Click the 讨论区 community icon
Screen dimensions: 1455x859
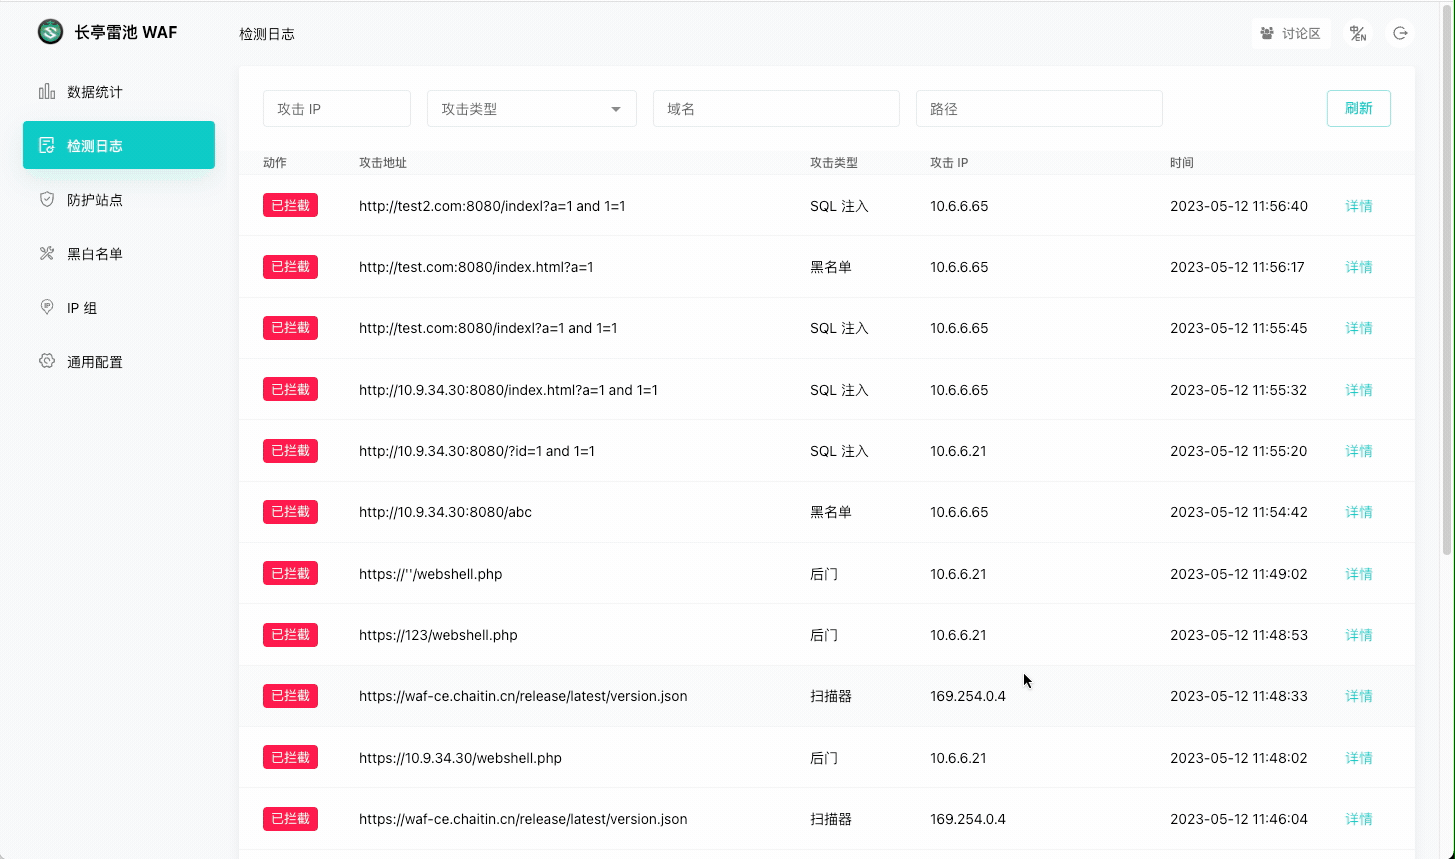[x=1266, y=32]
